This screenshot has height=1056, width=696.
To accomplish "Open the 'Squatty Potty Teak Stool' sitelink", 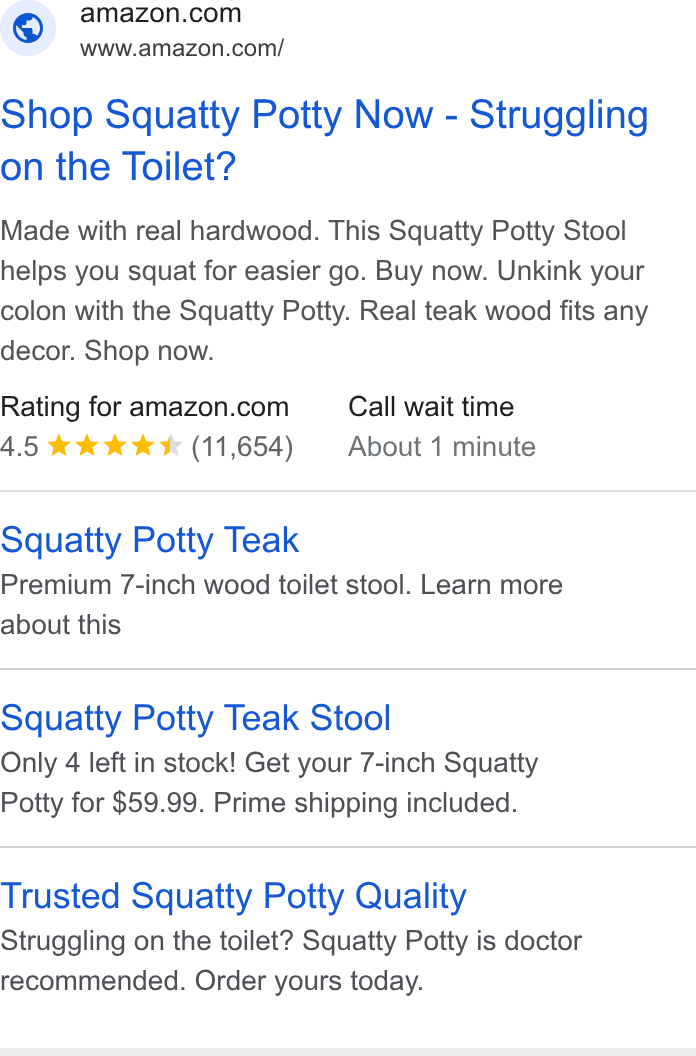I will coord(195,718).
